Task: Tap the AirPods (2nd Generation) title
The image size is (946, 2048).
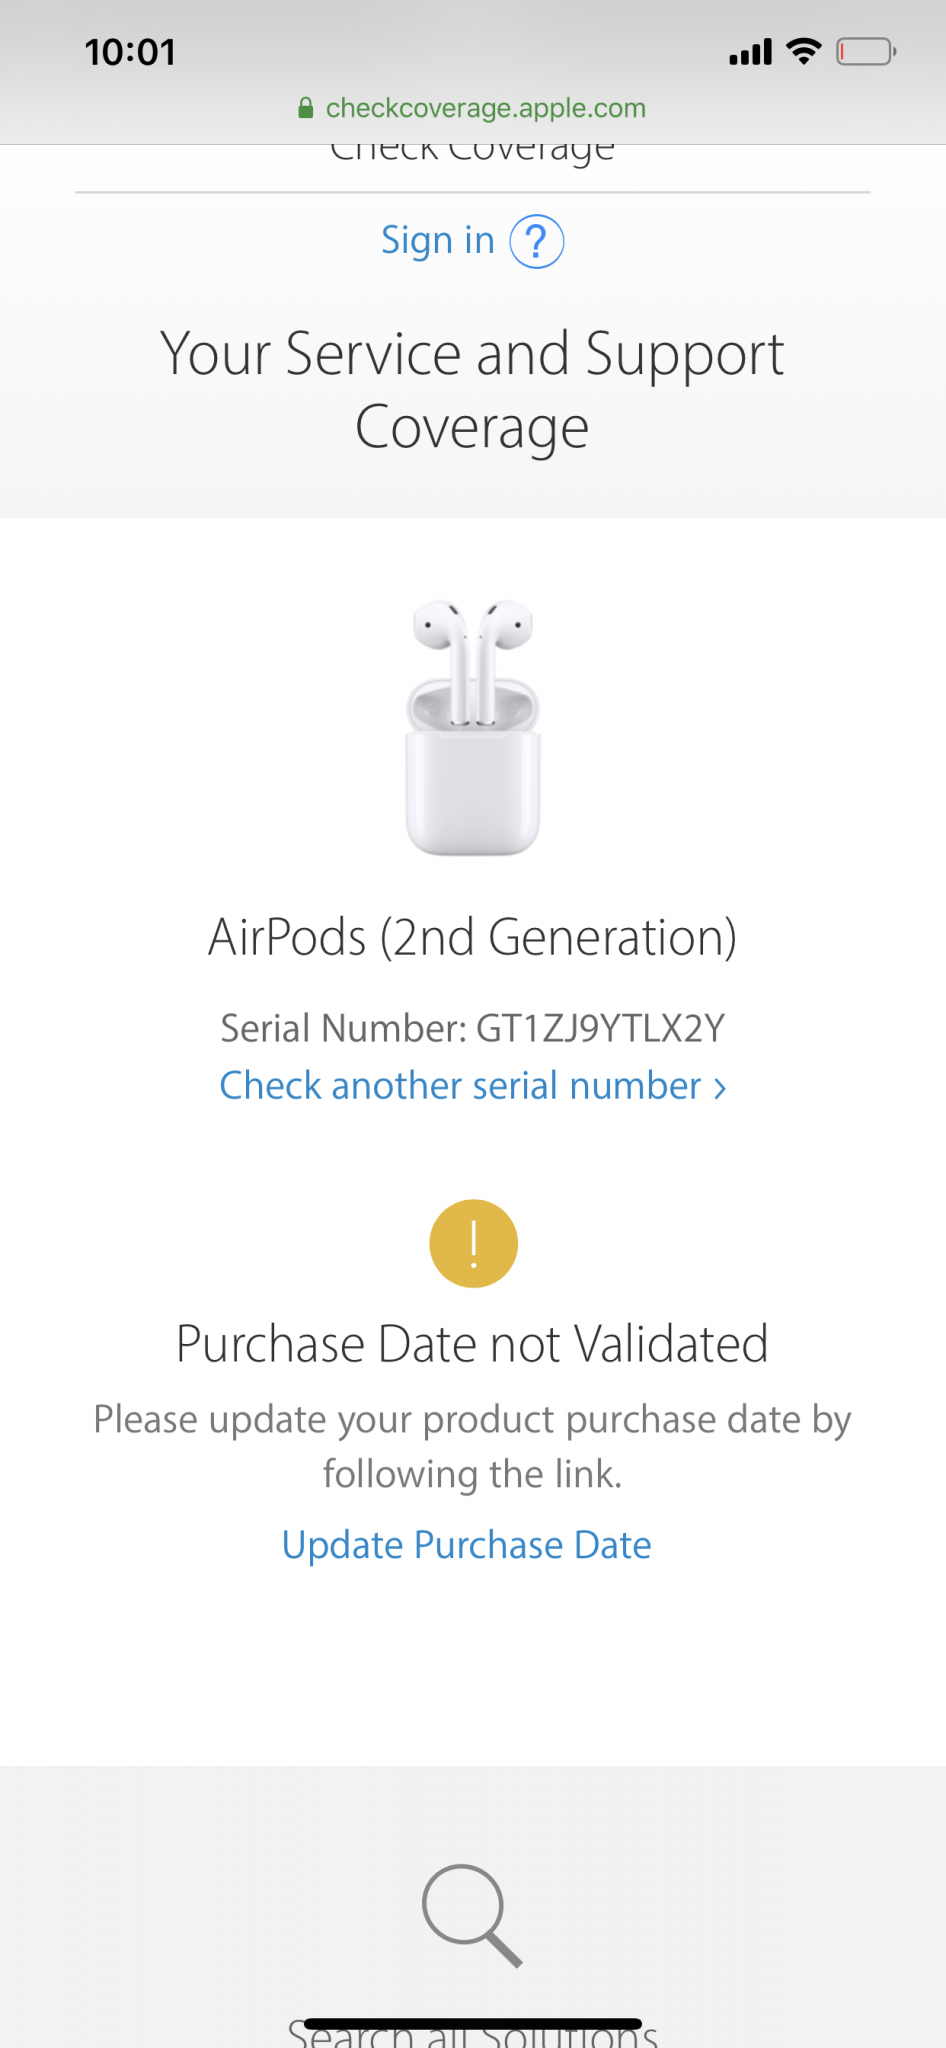Action: point(472,938)
